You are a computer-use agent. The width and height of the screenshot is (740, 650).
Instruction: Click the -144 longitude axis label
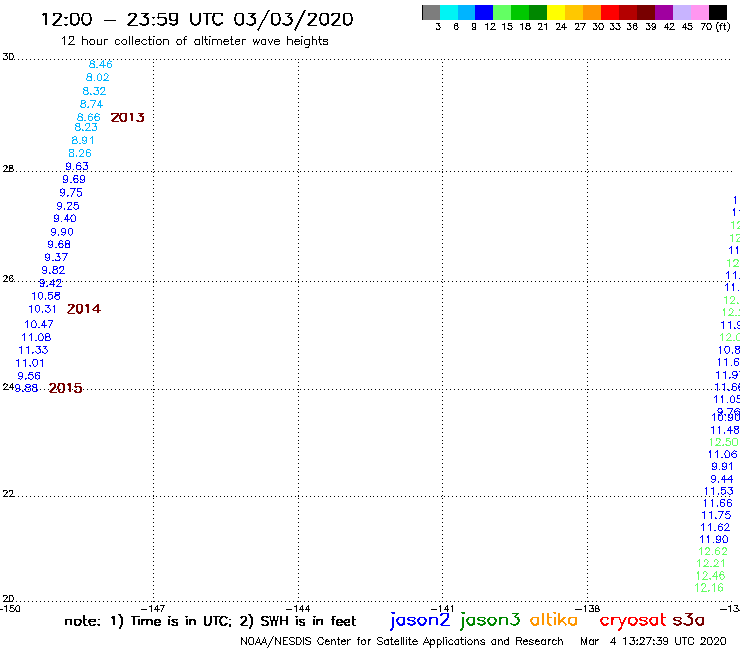299,608
